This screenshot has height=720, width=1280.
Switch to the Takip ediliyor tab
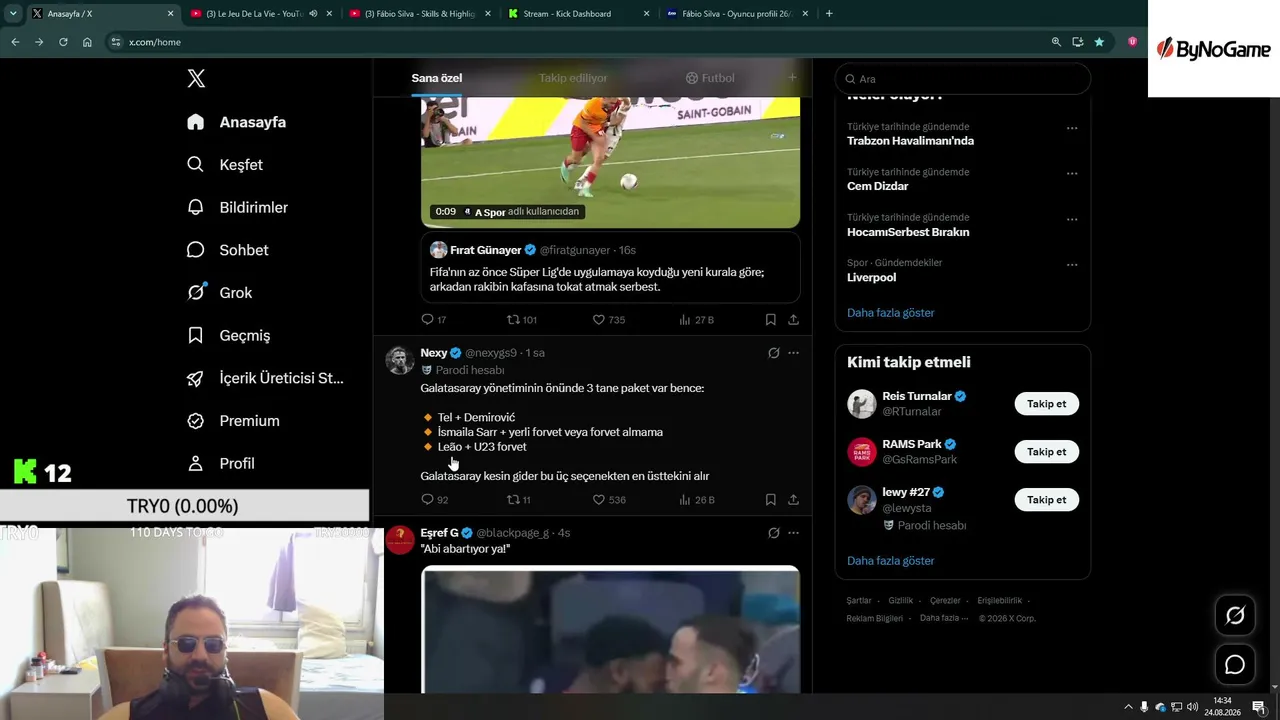(x=573, y=78)
